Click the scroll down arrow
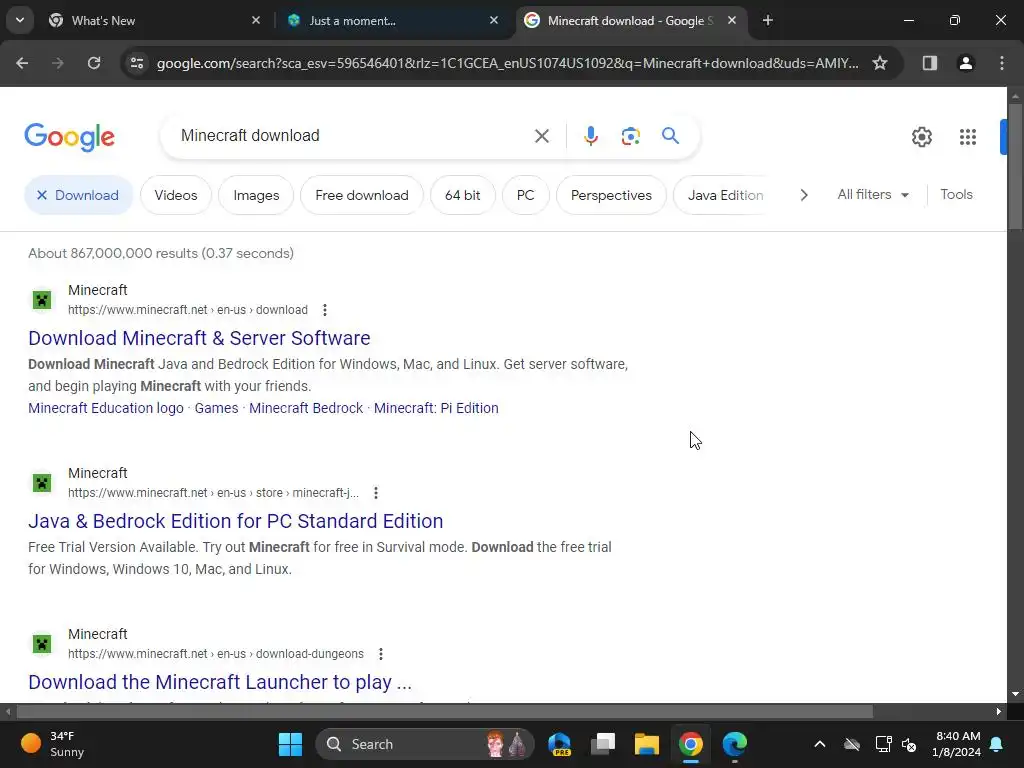Image resolution: width=1024 pixels, height=768 pixels. tap(1015, 694)
